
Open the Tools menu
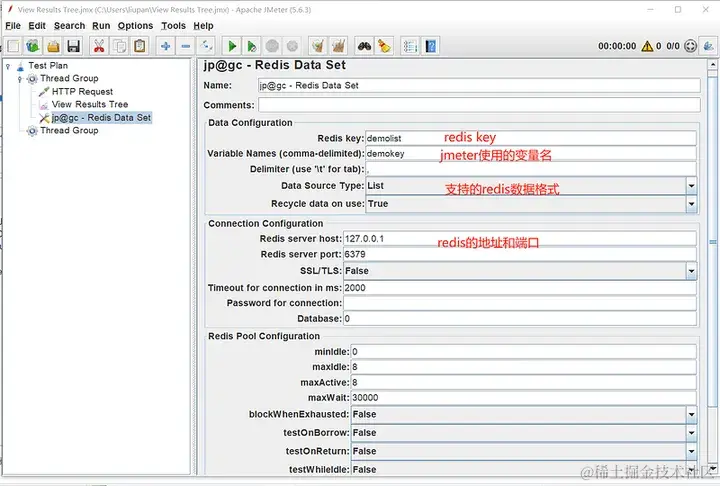click(173, 26)
